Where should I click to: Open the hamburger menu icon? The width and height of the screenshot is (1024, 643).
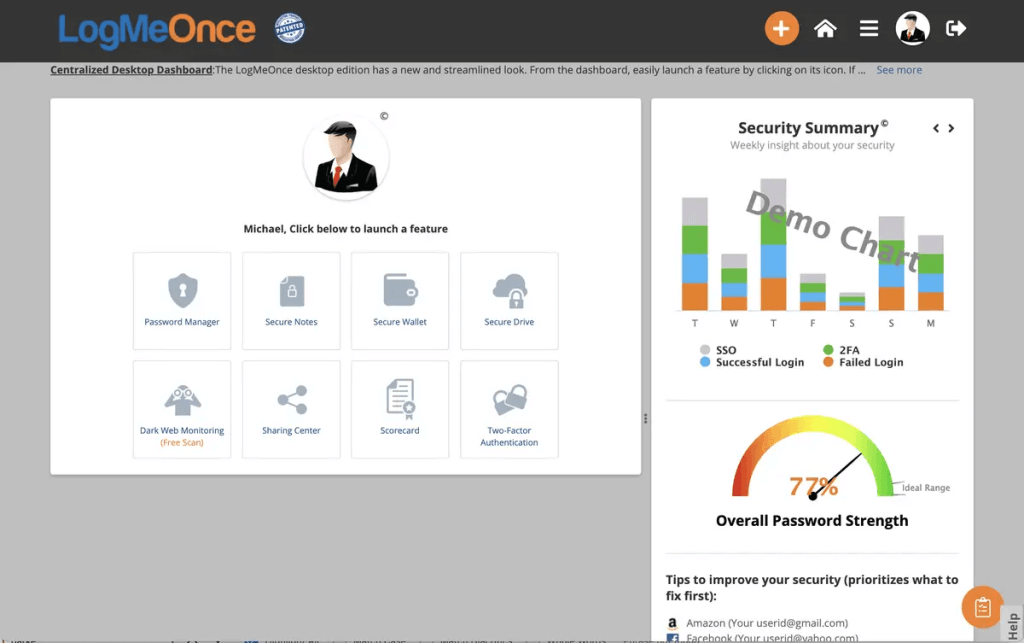click(x=869, y=28)
